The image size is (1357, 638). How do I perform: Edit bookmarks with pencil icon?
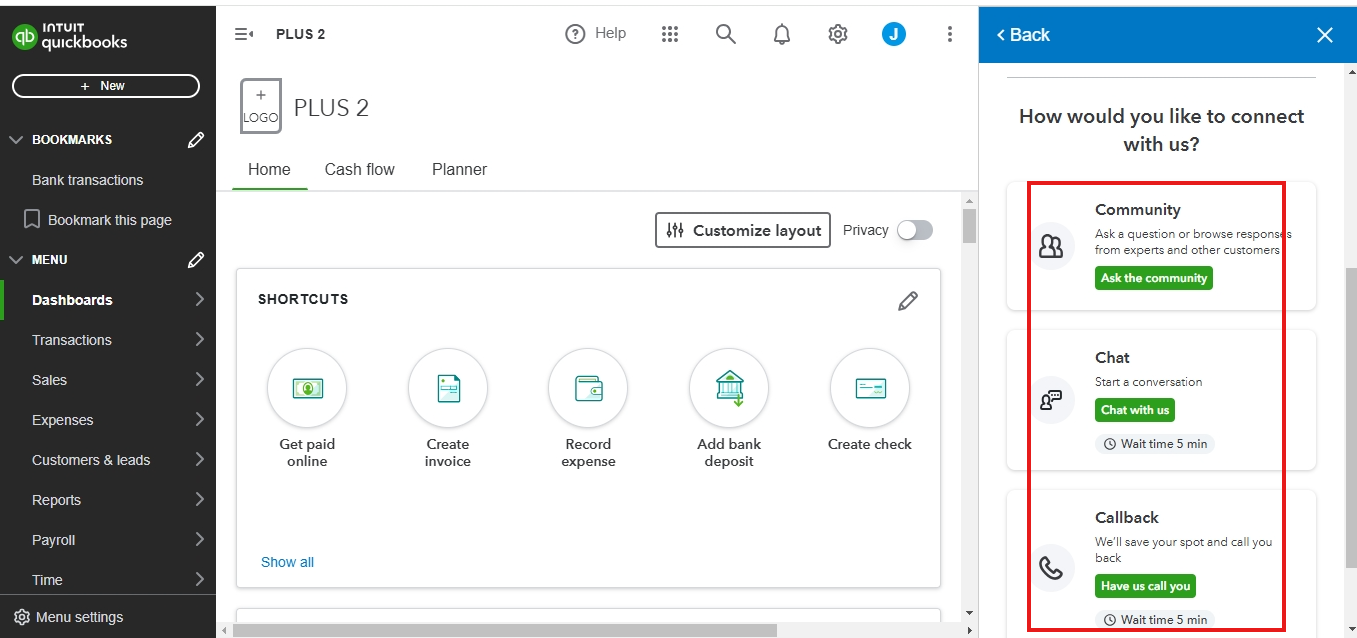pos(196,140)
